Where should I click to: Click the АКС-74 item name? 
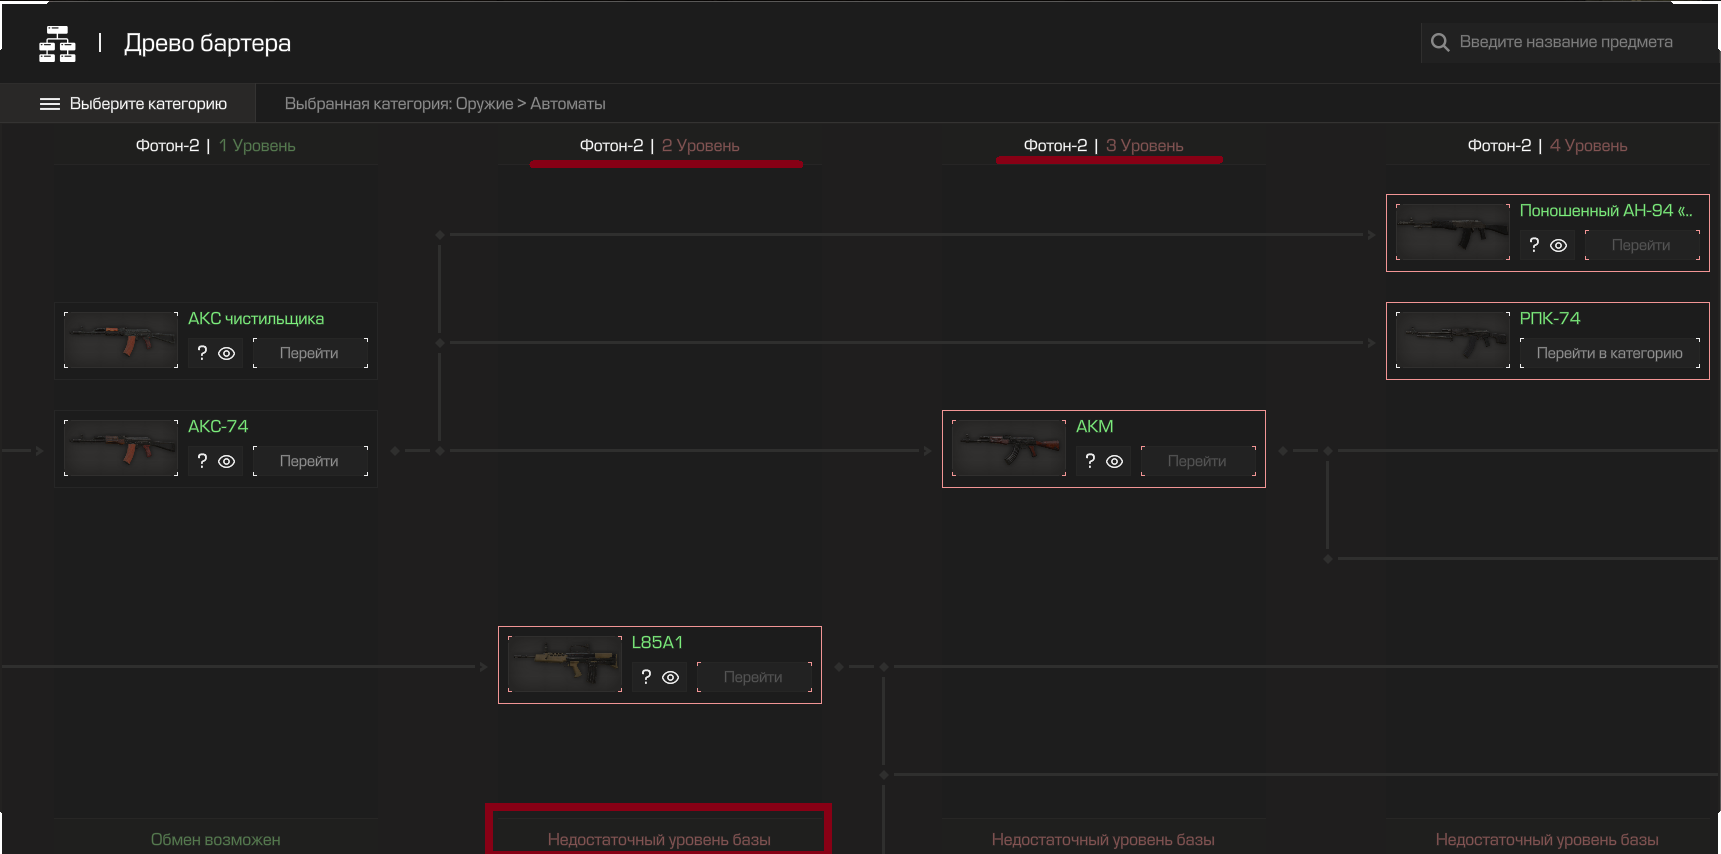tap(218, 427)
